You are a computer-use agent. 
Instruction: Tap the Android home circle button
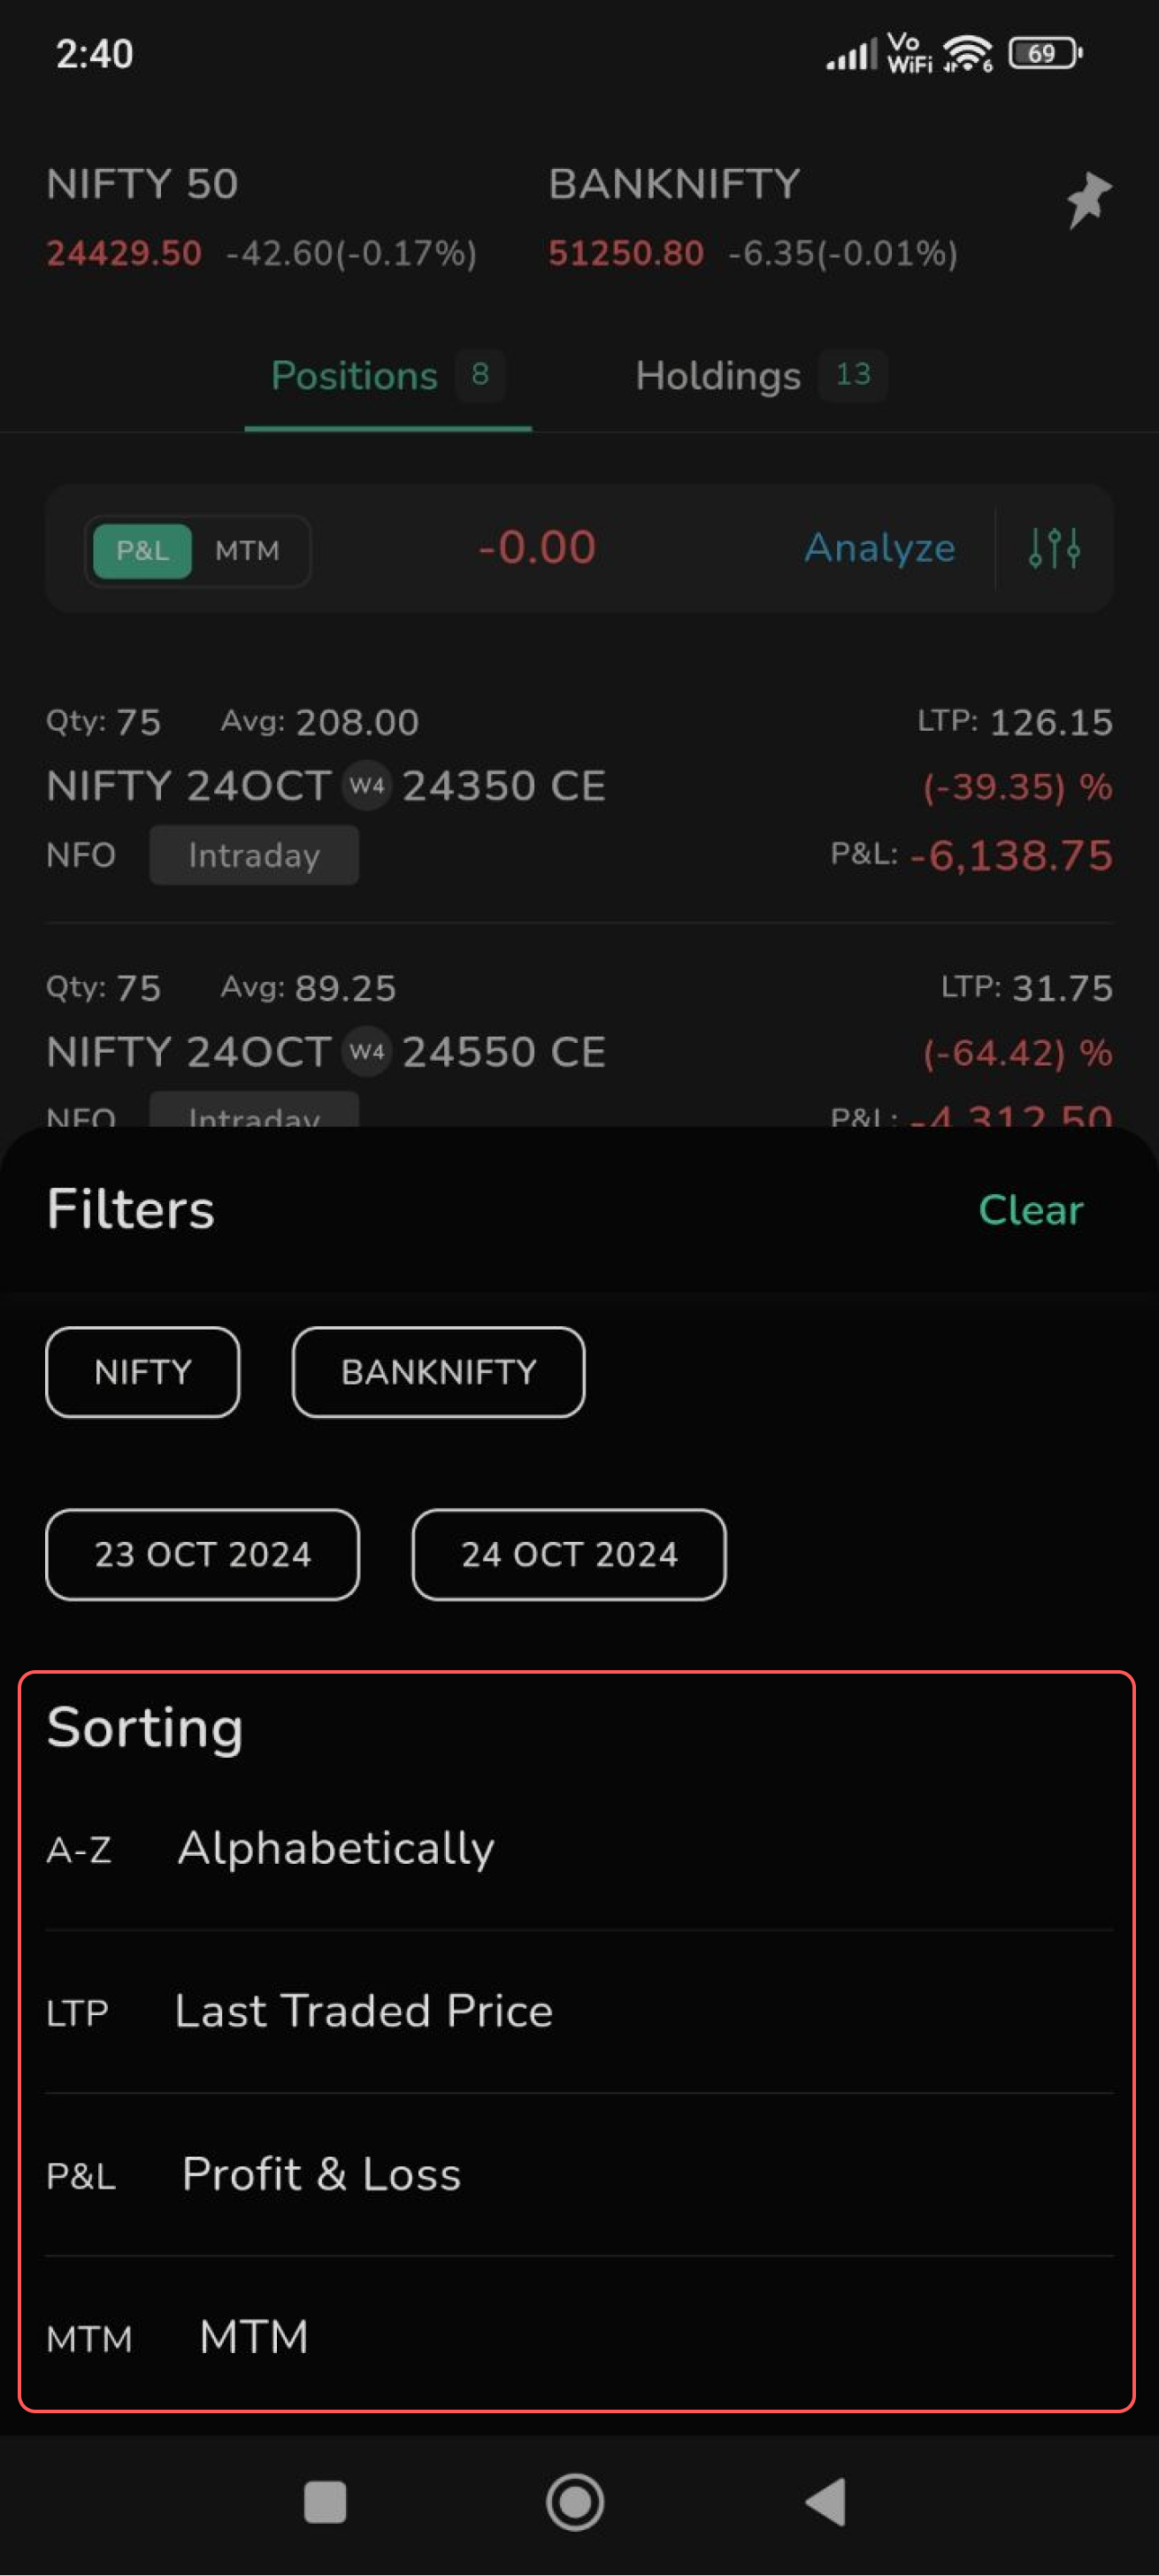pos(575,2502)
